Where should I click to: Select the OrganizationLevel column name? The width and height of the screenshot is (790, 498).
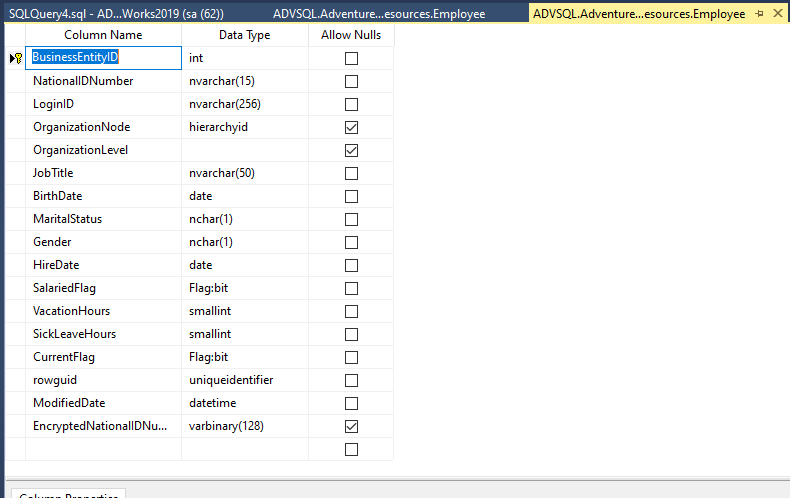(x=103, y=150)
